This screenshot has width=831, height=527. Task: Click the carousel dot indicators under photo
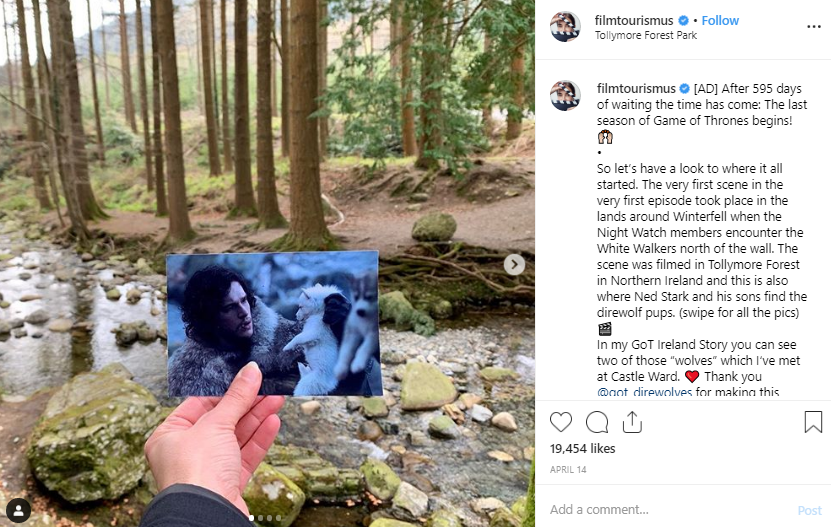[x=267, y=518]
